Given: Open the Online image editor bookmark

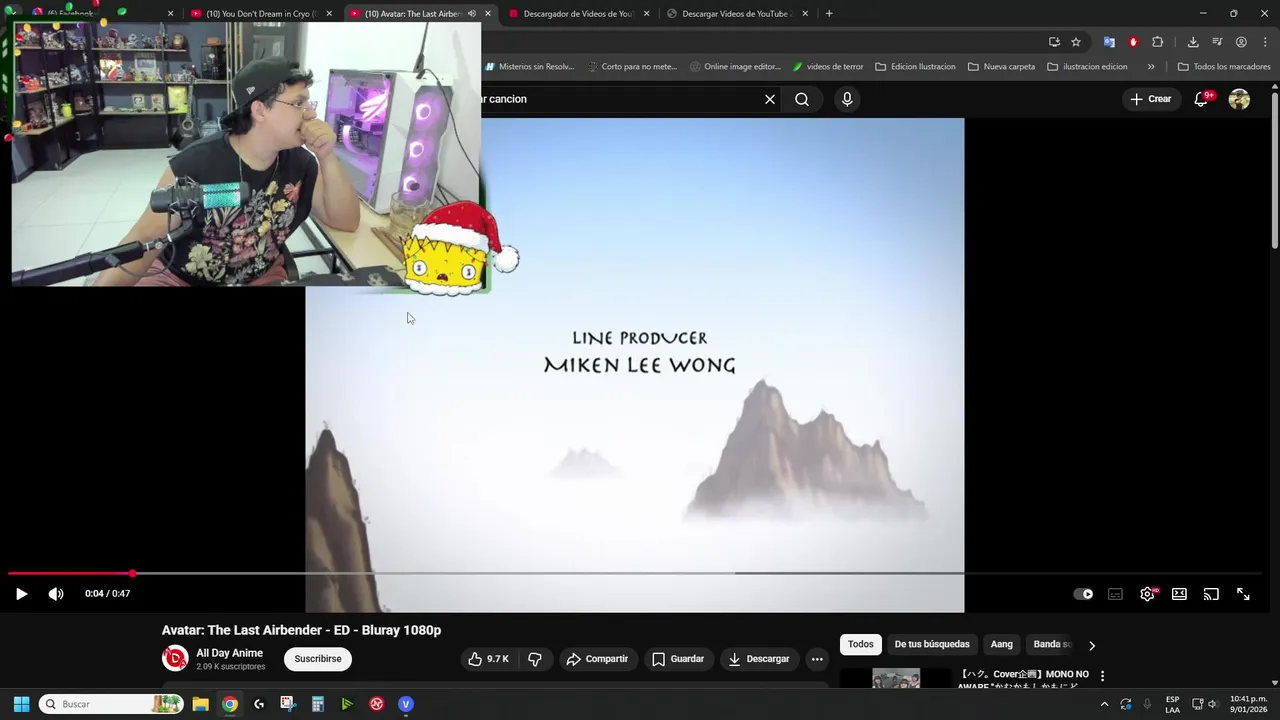Looking at the screenshot, I should coord(735,67).
